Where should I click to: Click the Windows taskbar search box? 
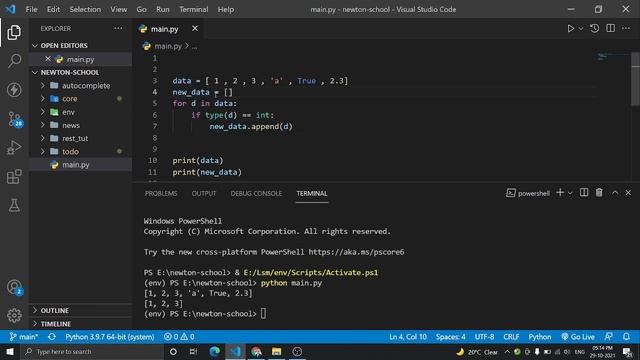[92, 351]
